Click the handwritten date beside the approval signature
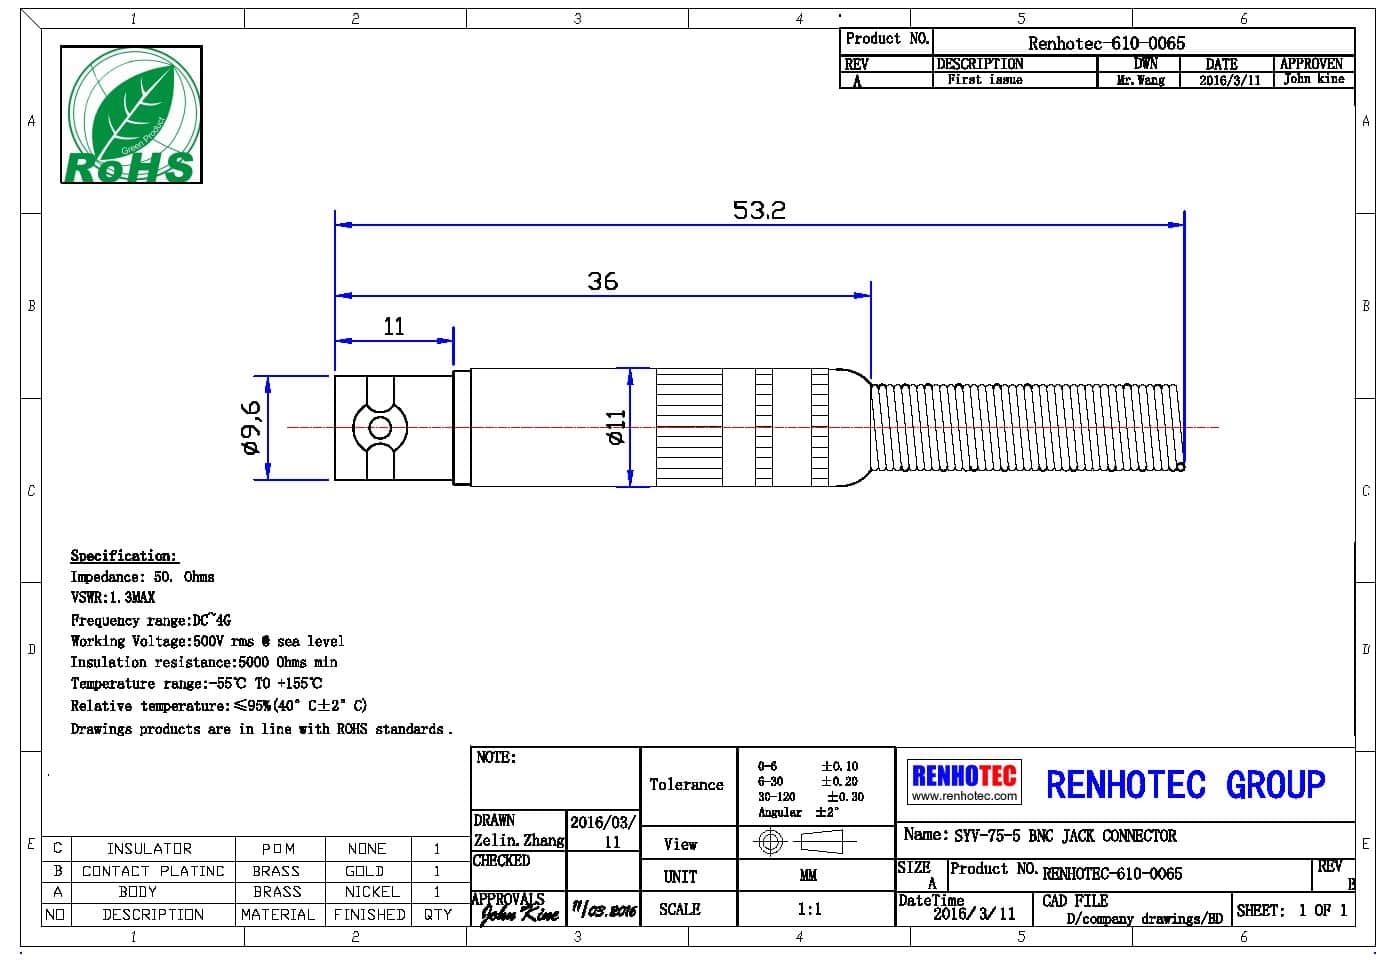 click(x=604, y=910)
